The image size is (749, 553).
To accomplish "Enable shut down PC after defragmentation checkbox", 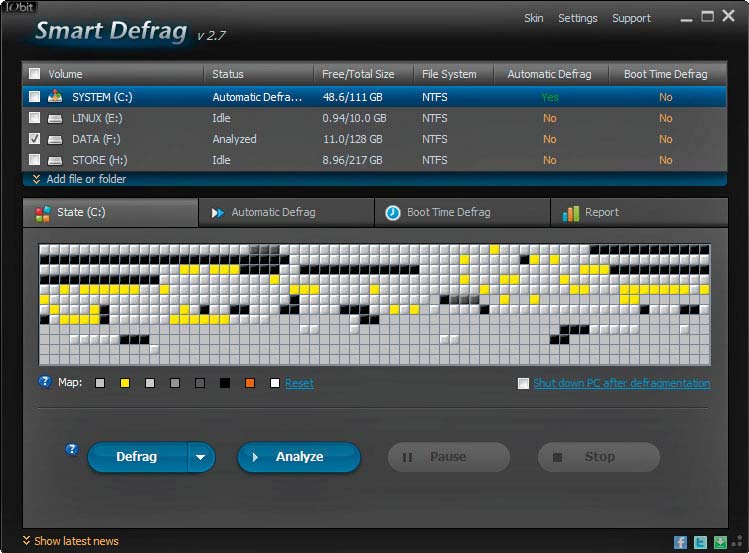I will [524, 383].
